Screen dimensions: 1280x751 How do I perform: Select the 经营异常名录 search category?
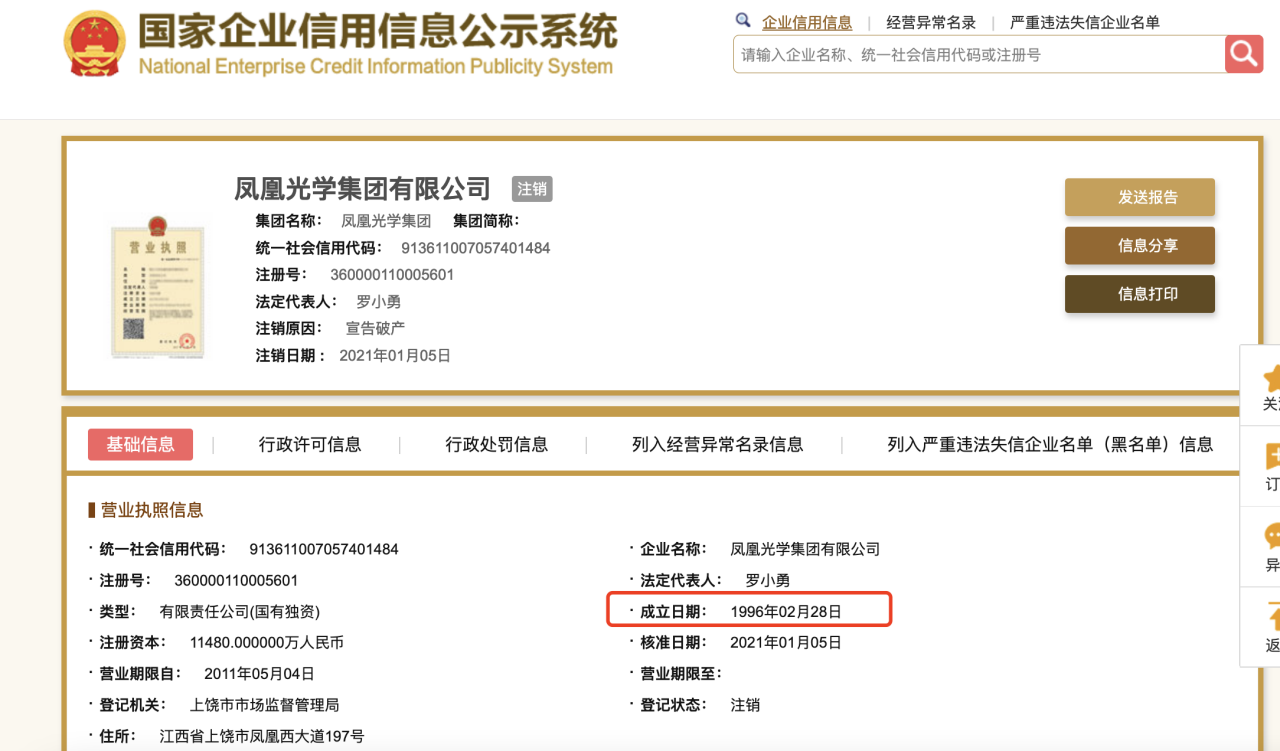coord(931,22)
